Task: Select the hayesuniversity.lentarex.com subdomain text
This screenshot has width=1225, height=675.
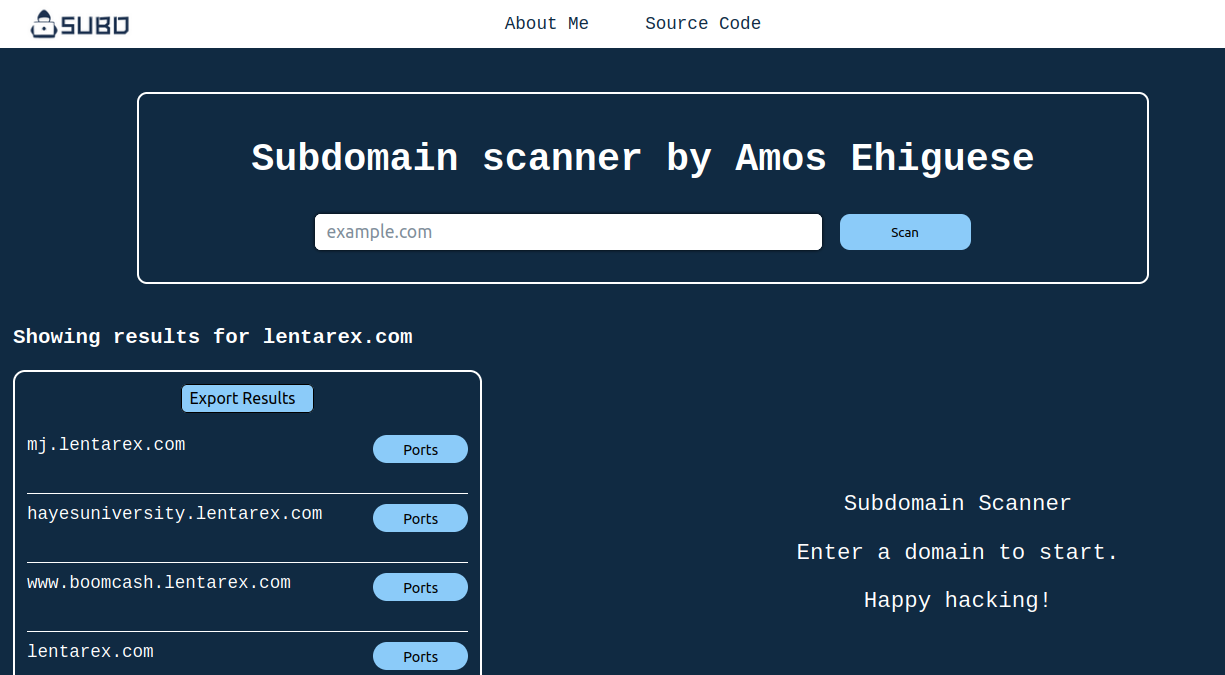Action: click(x=175, y=513)
